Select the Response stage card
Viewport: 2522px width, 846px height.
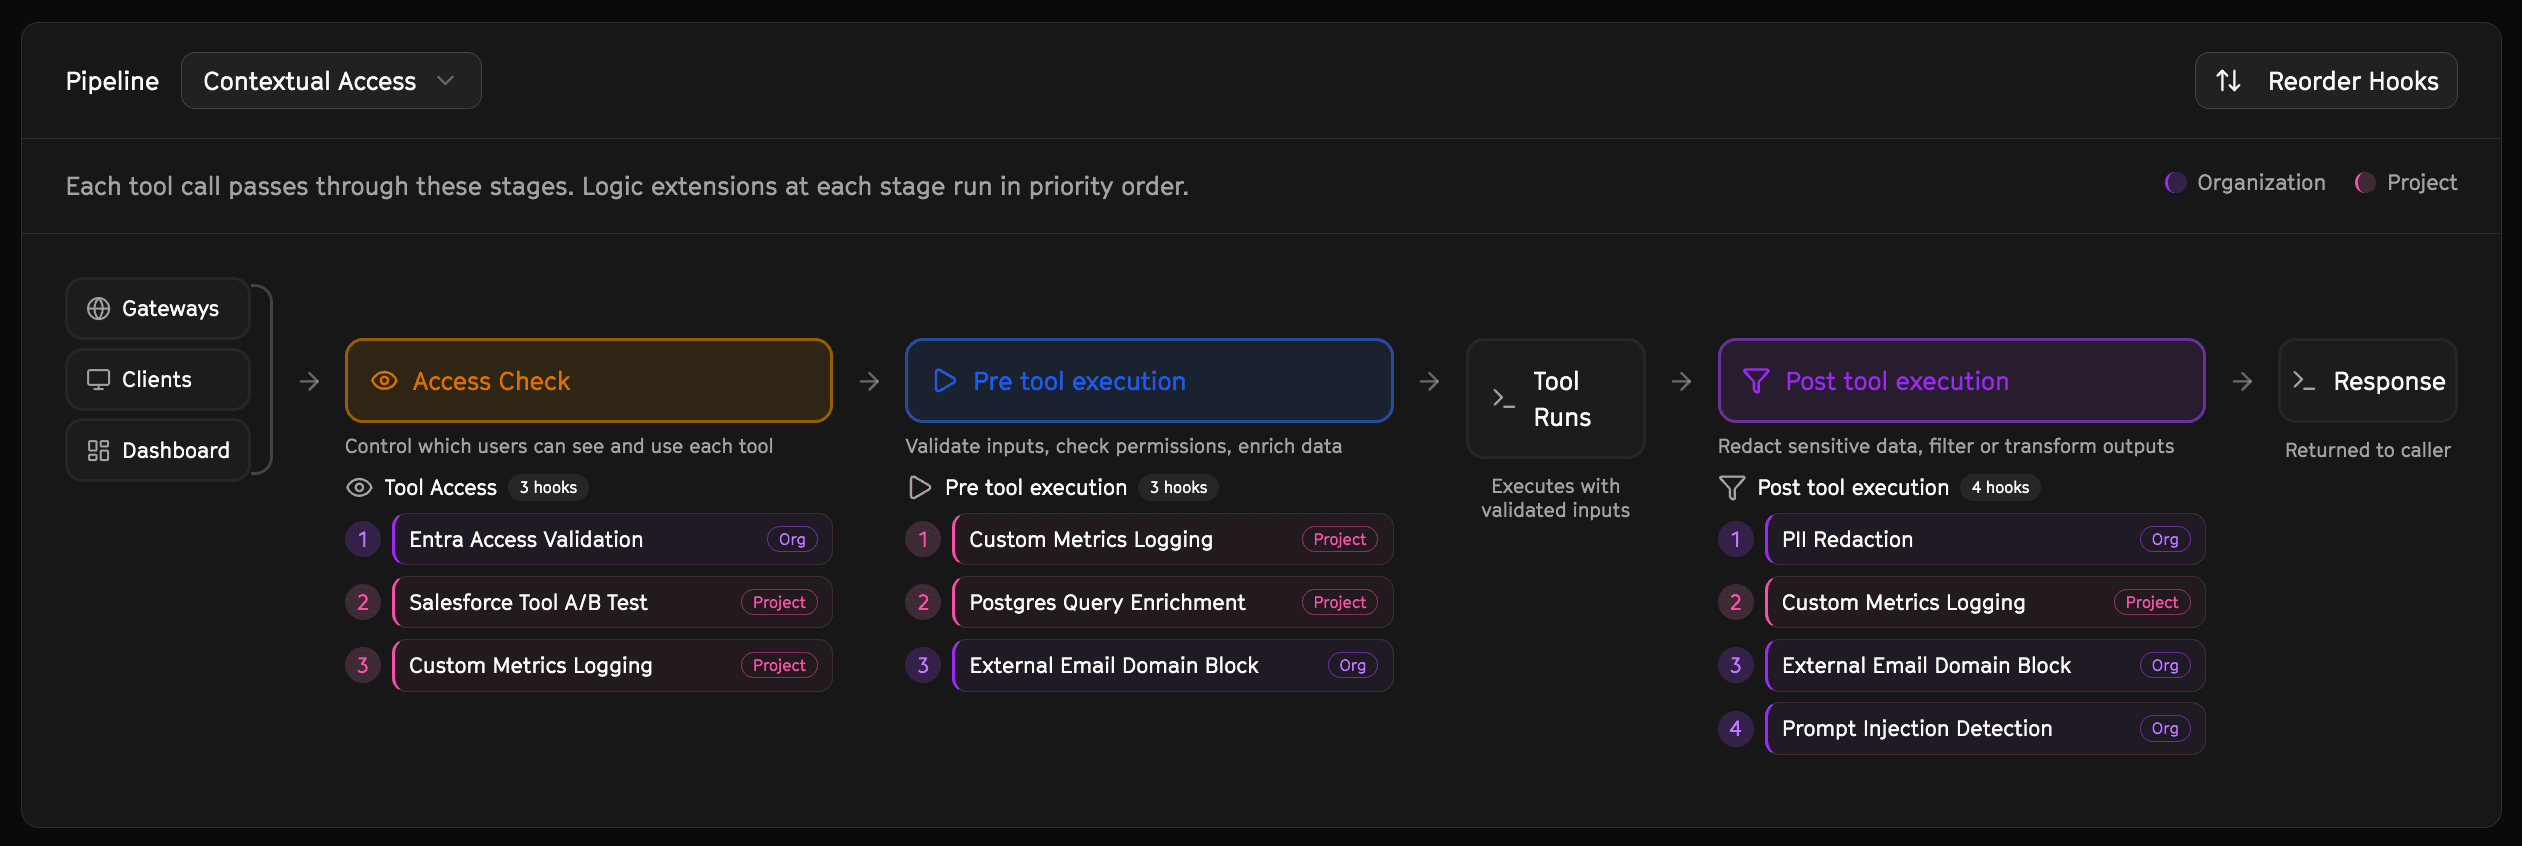click(x=2367, y=381)
